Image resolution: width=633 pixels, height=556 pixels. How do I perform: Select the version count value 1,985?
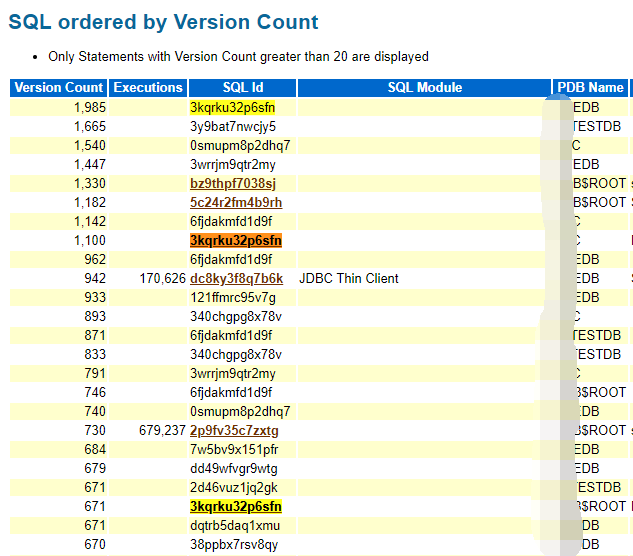point(90,108)
